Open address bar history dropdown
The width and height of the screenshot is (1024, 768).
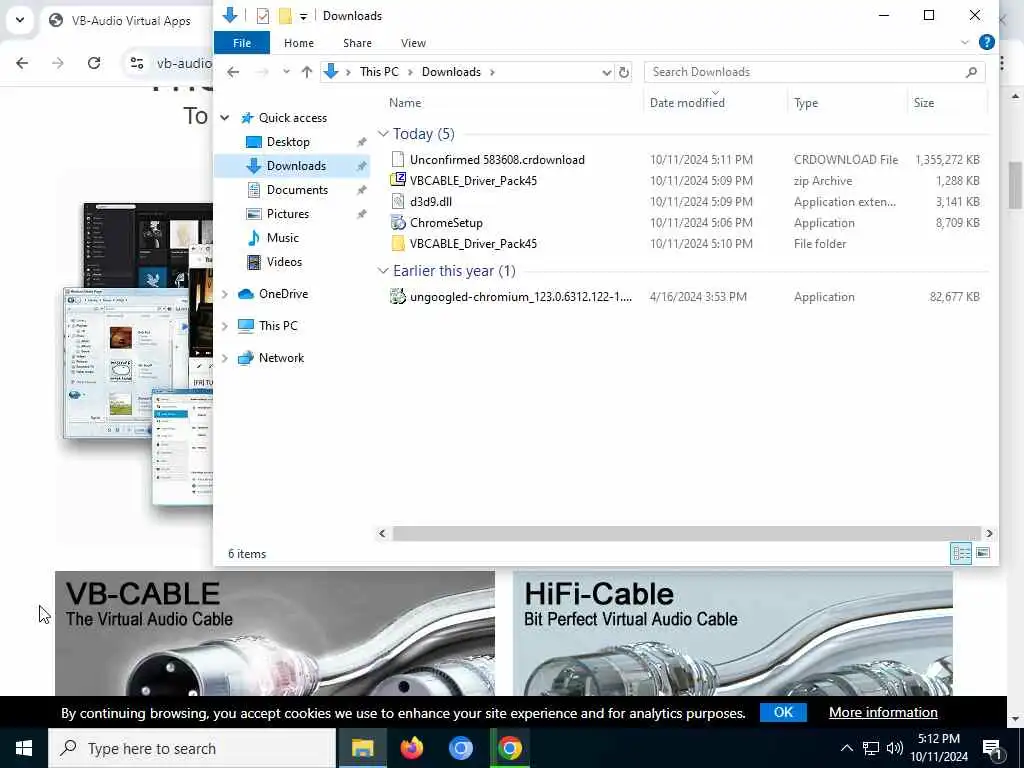click(606, 72)
